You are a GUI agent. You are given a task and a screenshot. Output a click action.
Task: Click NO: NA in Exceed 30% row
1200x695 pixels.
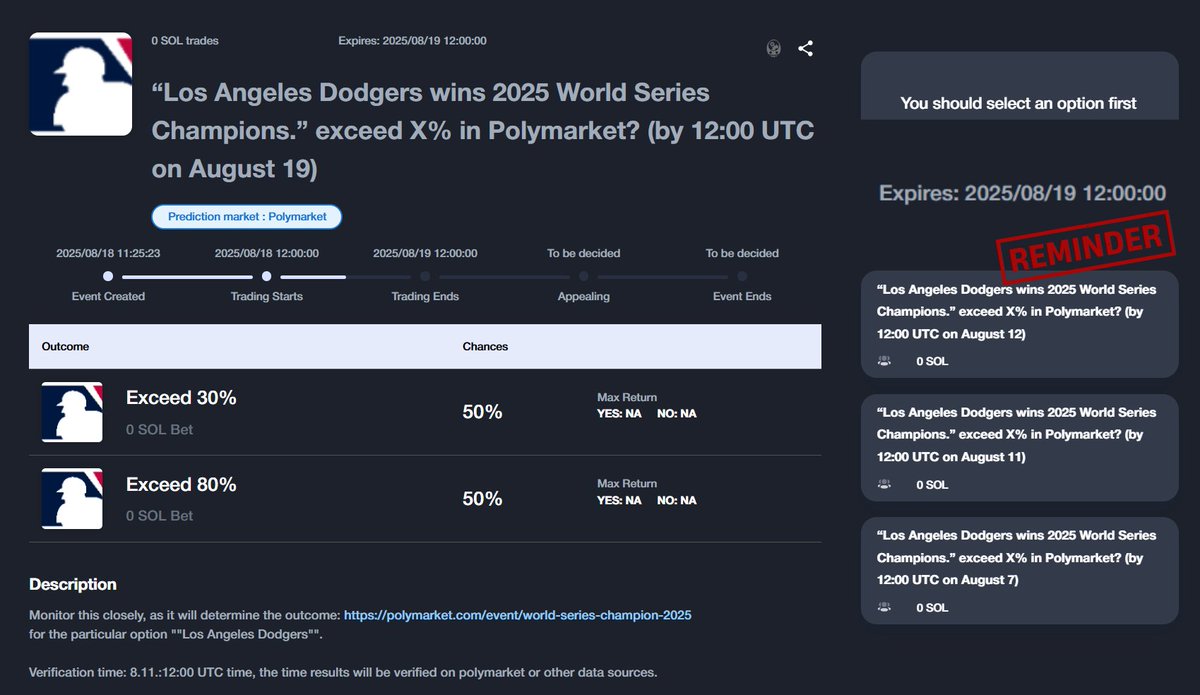pos(677,413)
